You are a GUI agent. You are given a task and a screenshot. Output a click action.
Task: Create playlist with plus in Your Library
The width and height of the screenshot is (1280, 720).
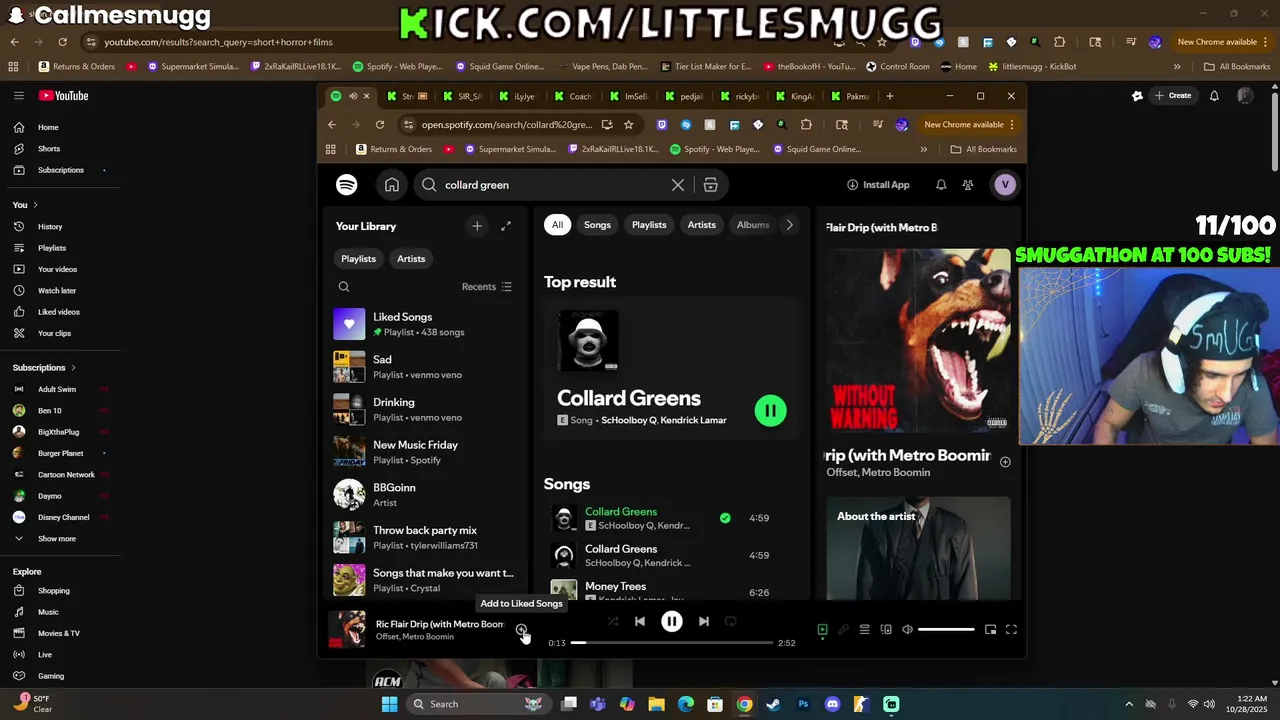[477, 226]
